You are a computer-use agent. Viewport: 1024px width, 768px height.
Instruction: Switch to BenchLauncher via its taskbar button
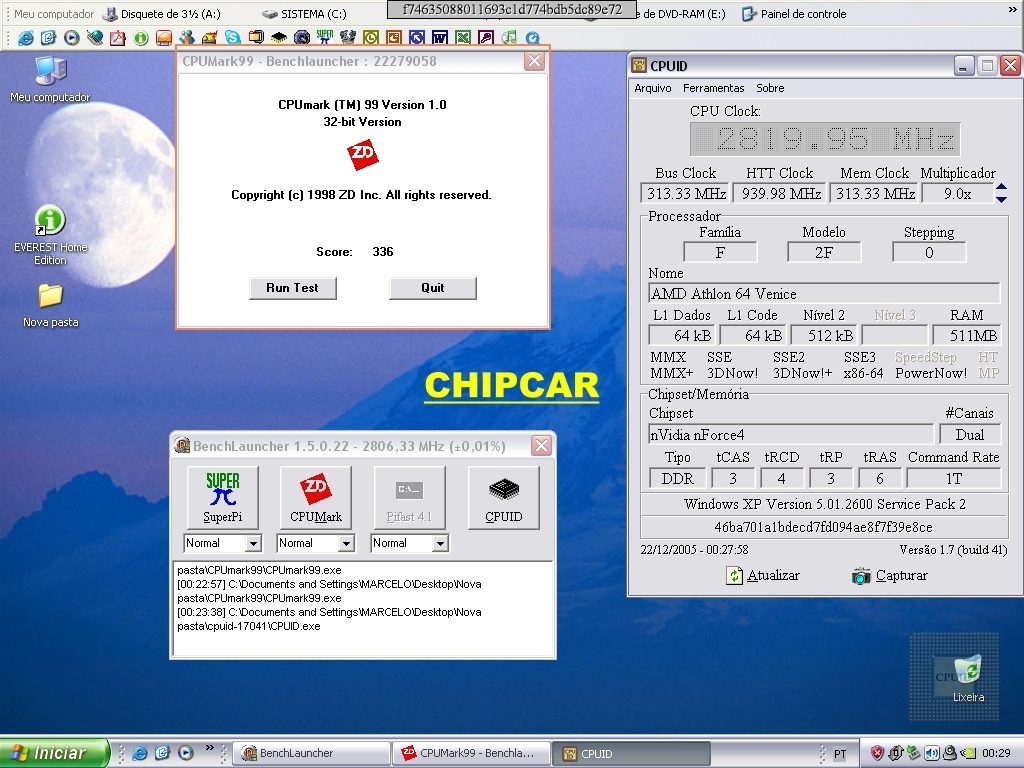(x=312, y=753)
